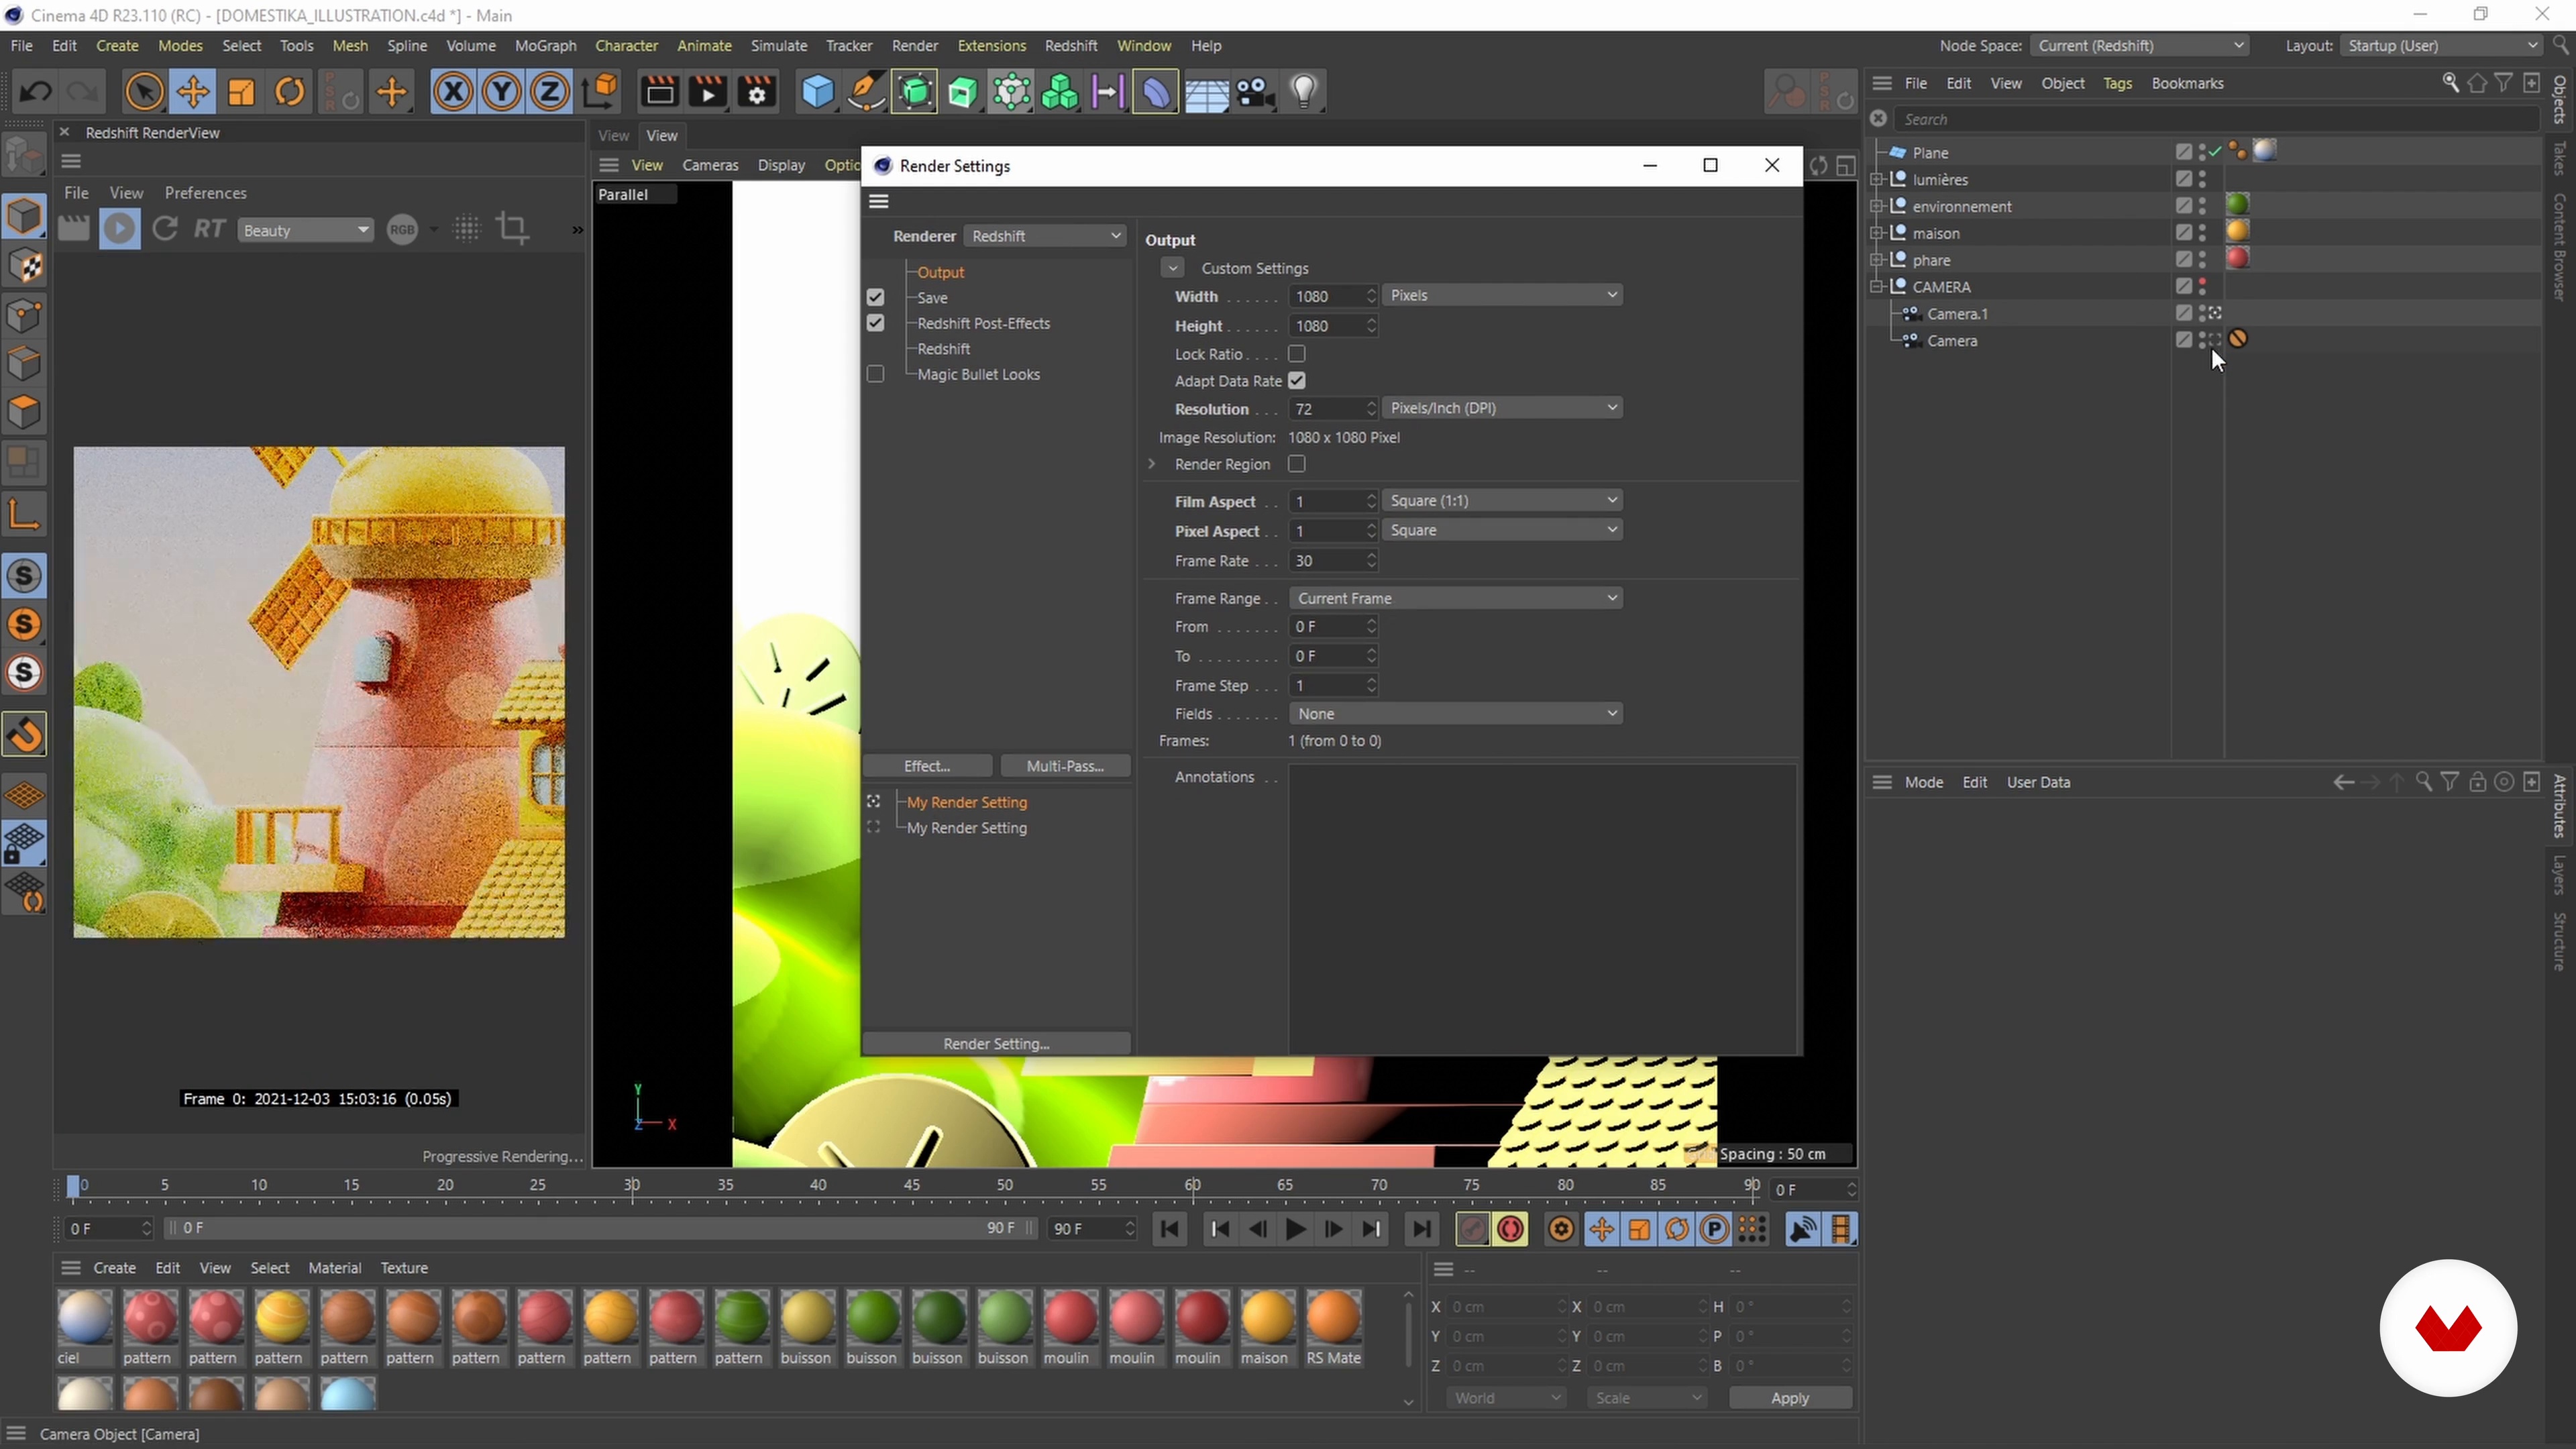Open Renderer Redshift dropdown
This screenshot has height=1449, width=2576.
[1045, 236]
